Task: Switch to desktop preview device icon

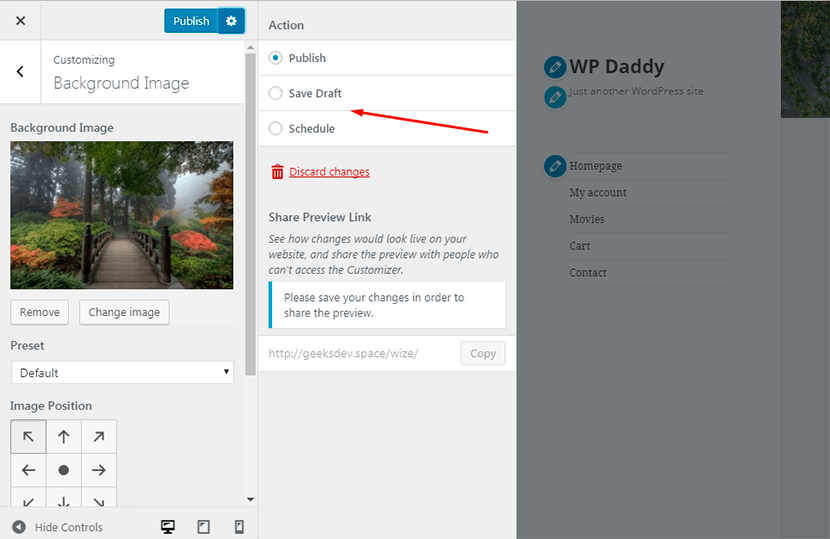Action: coord(168,526)
